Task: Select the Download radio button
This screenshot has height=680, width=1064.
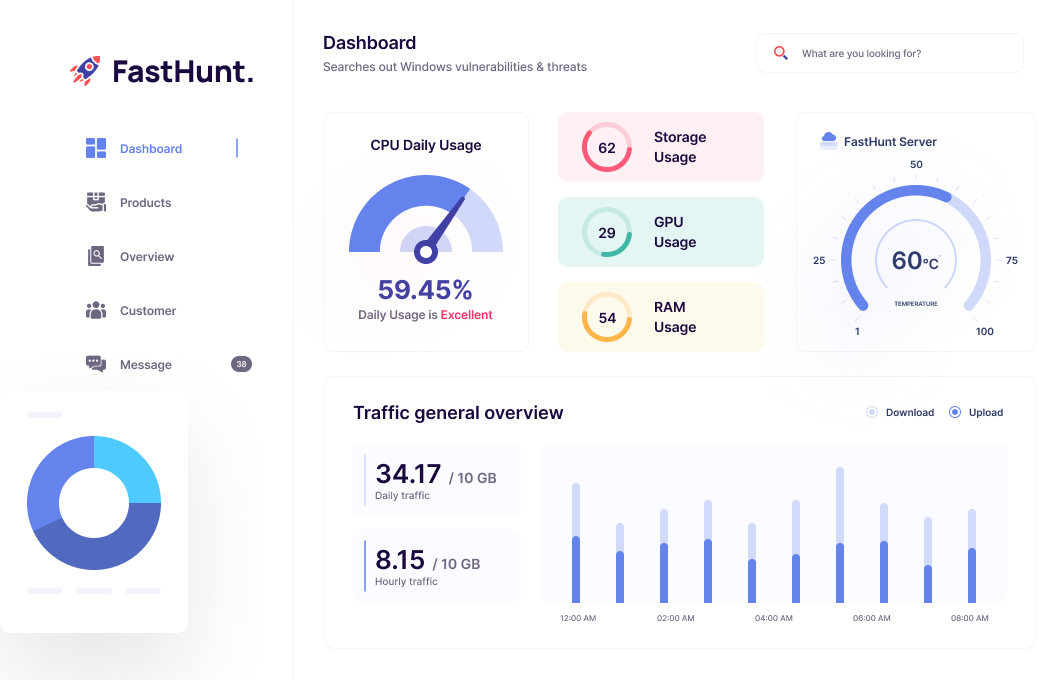Action: (x=871, y=412)
